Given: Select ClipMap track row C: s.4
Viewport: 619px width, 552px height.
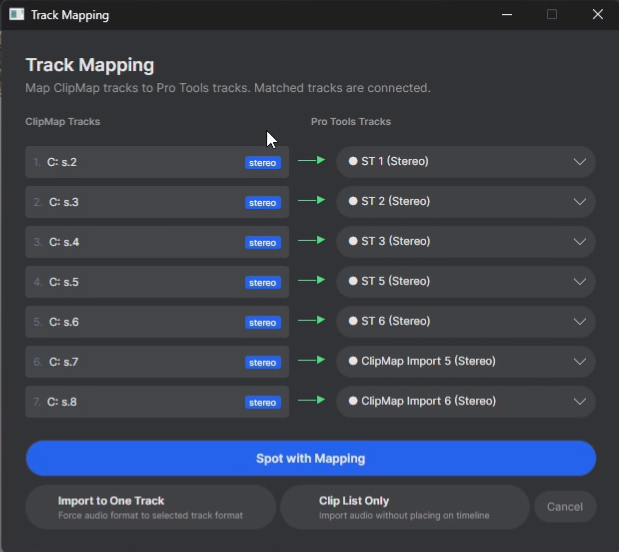Looking at the screenshot, I should (x=157, y=242).
